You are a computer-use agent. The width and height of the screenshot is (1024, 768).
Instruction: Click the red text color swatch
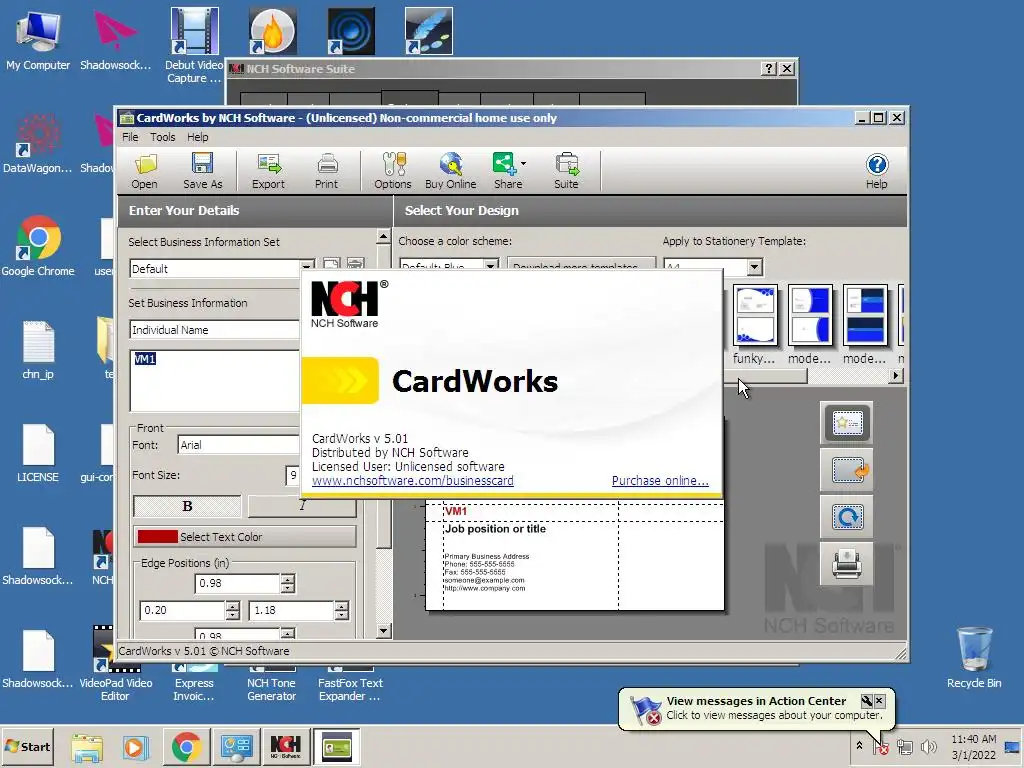157,537
